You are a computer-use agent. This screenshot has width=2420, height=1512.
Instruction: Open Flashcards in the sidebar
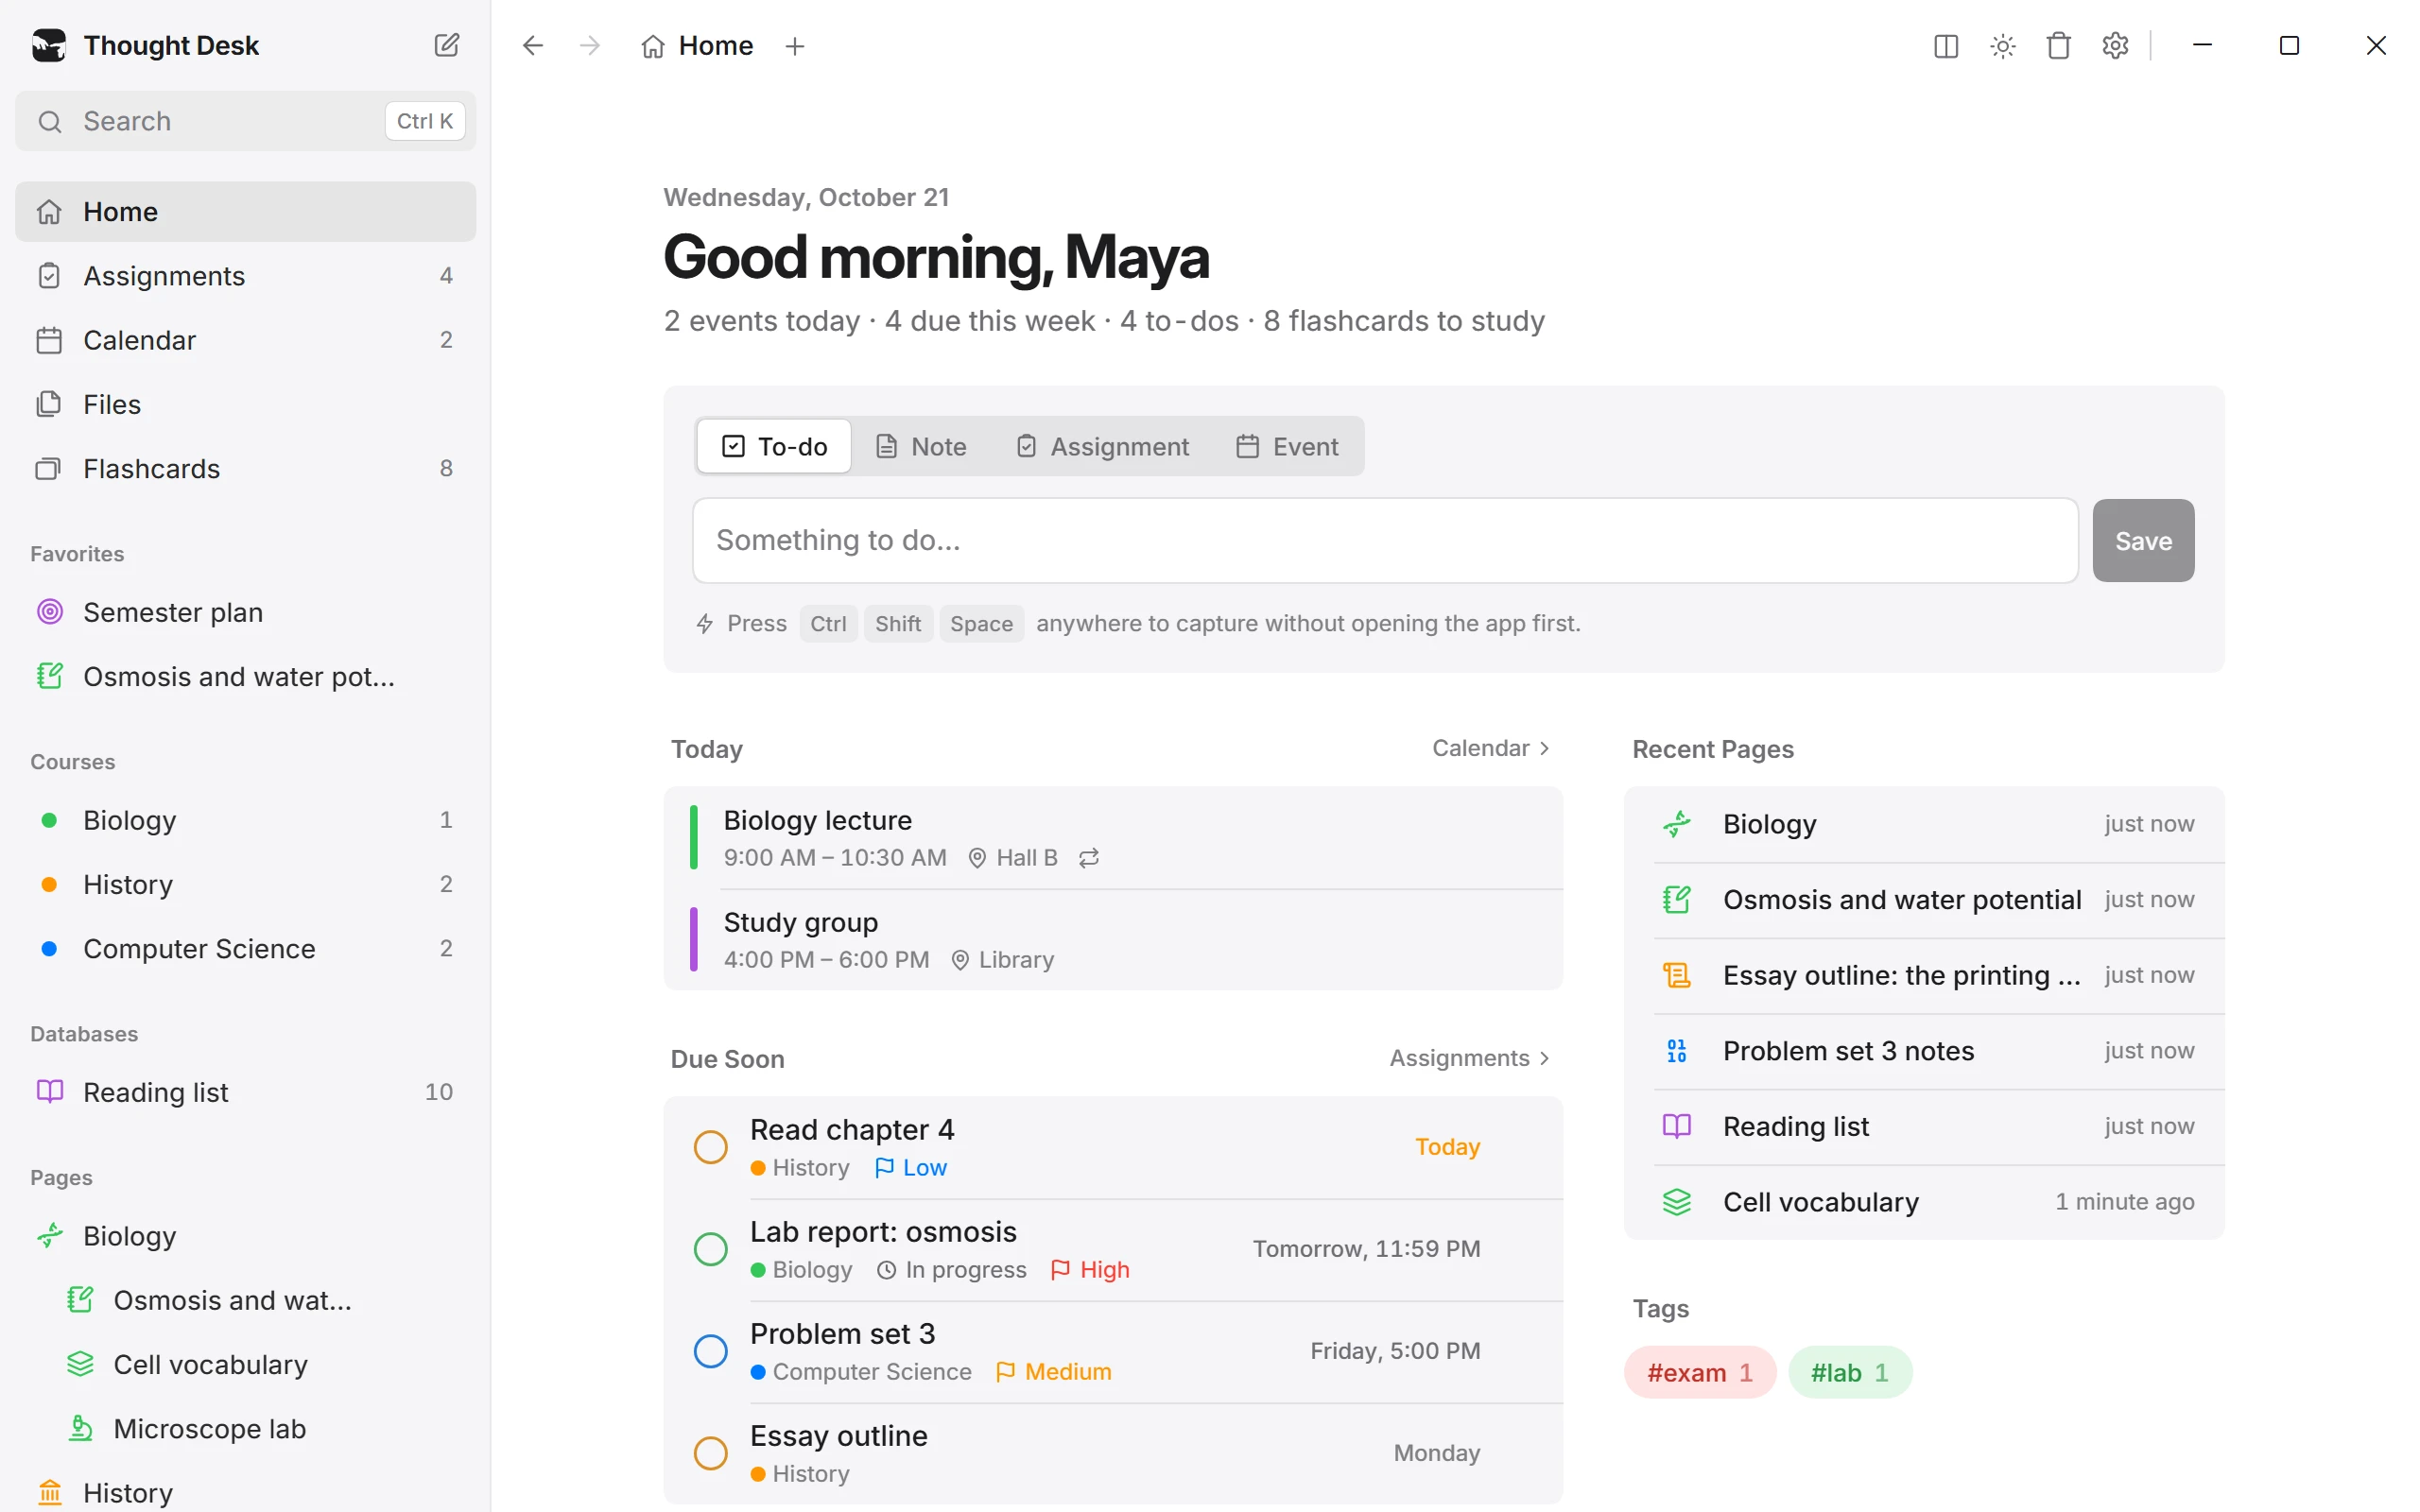pos(245,468)
